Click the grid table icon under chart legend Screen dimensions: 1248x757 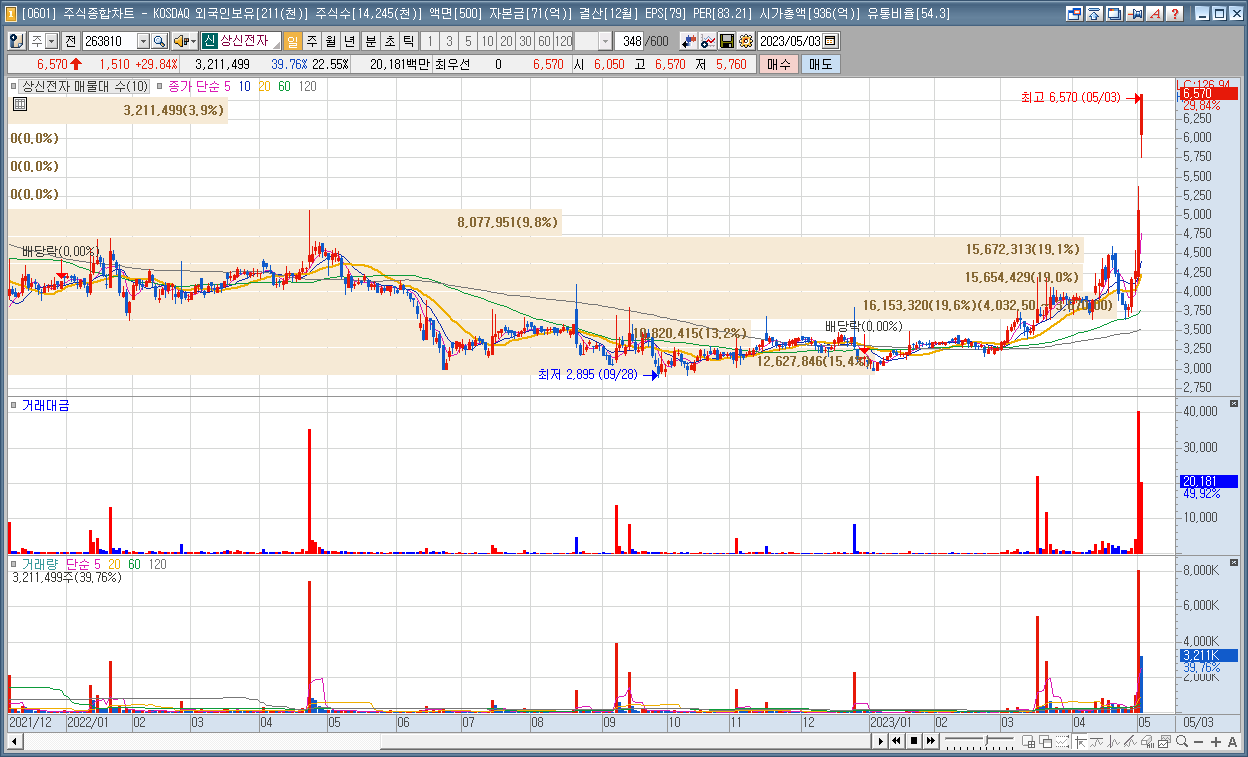click(20, 104)
